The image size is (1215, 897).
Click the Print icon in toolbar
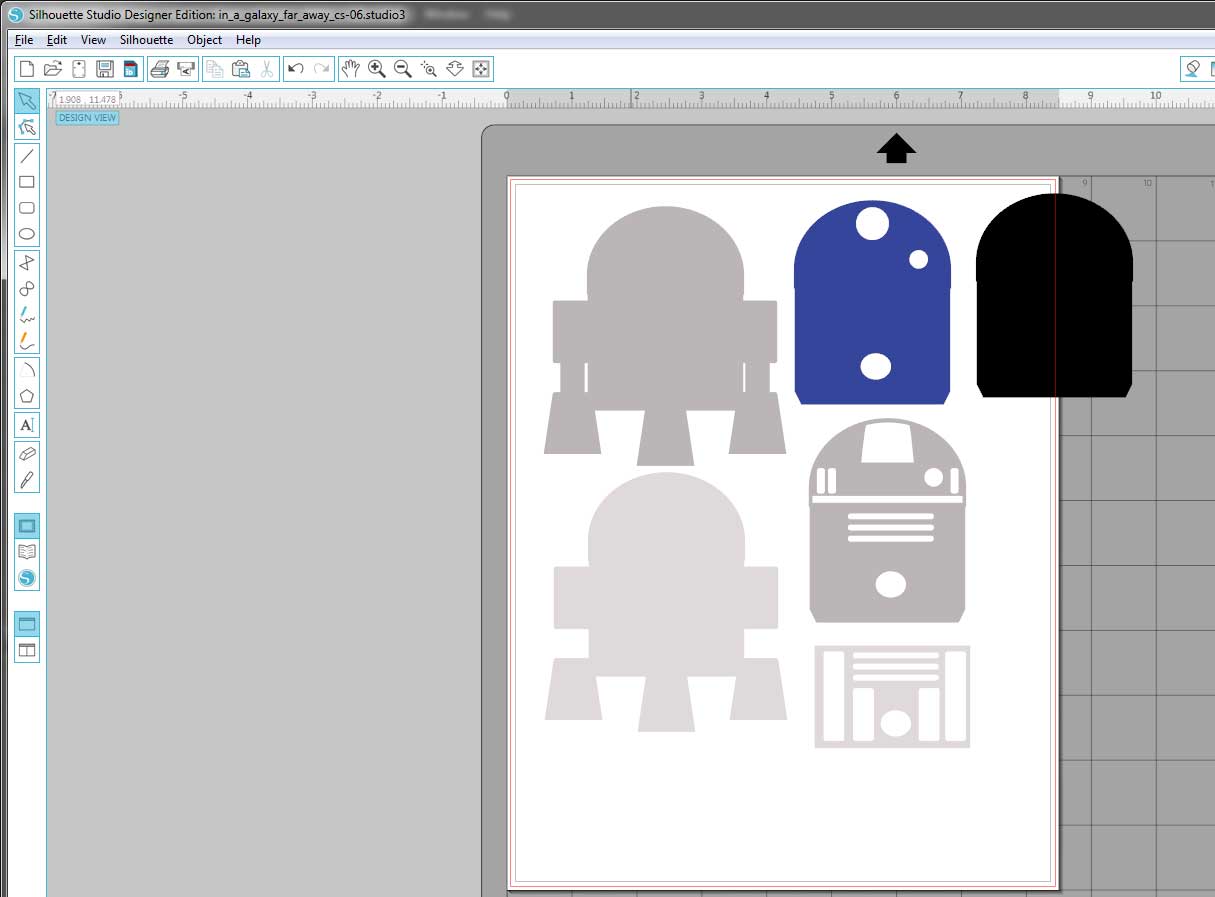click(x=159, y=69)
